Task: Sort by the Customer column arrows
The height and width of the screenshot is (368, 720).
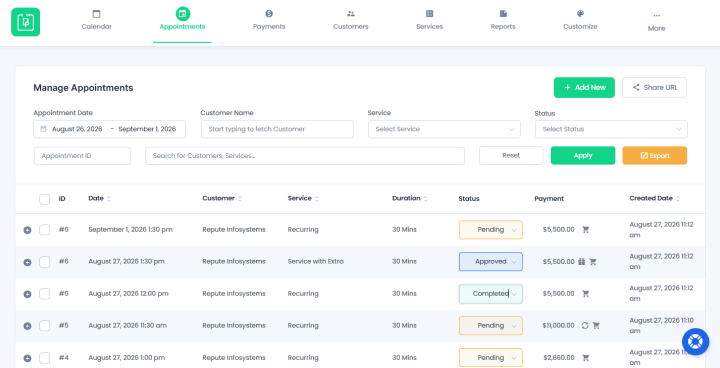Action: 240,198
